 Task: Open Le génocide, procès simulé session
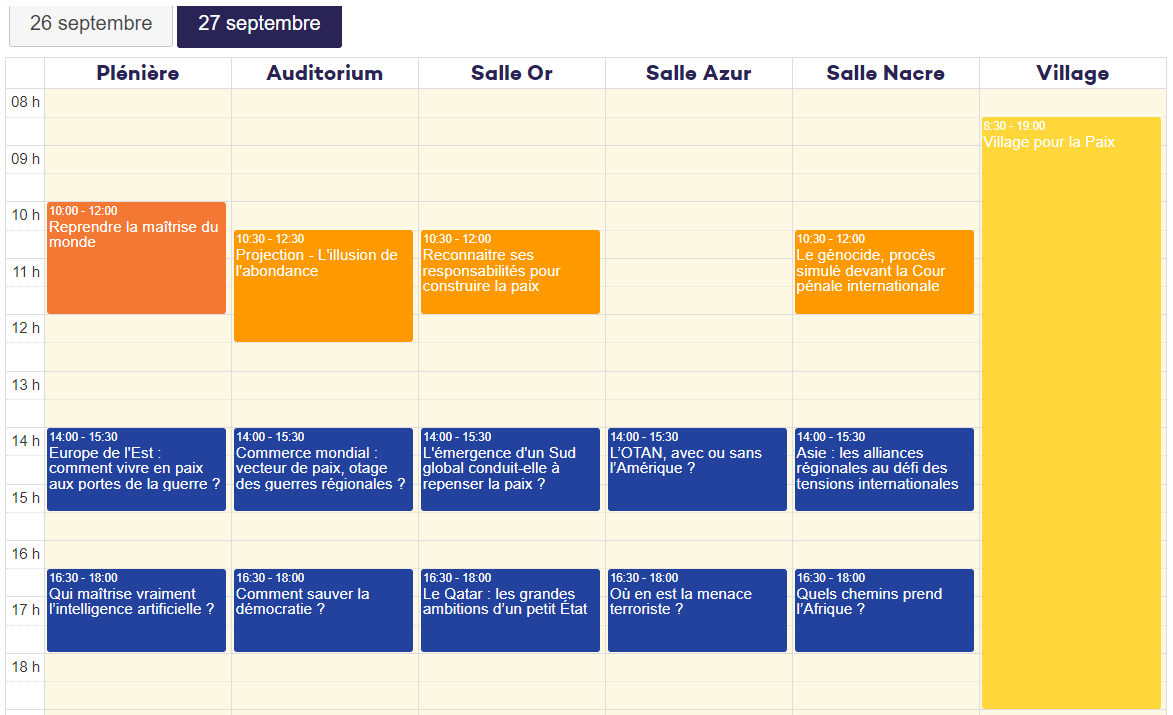(x=884, y=272)
